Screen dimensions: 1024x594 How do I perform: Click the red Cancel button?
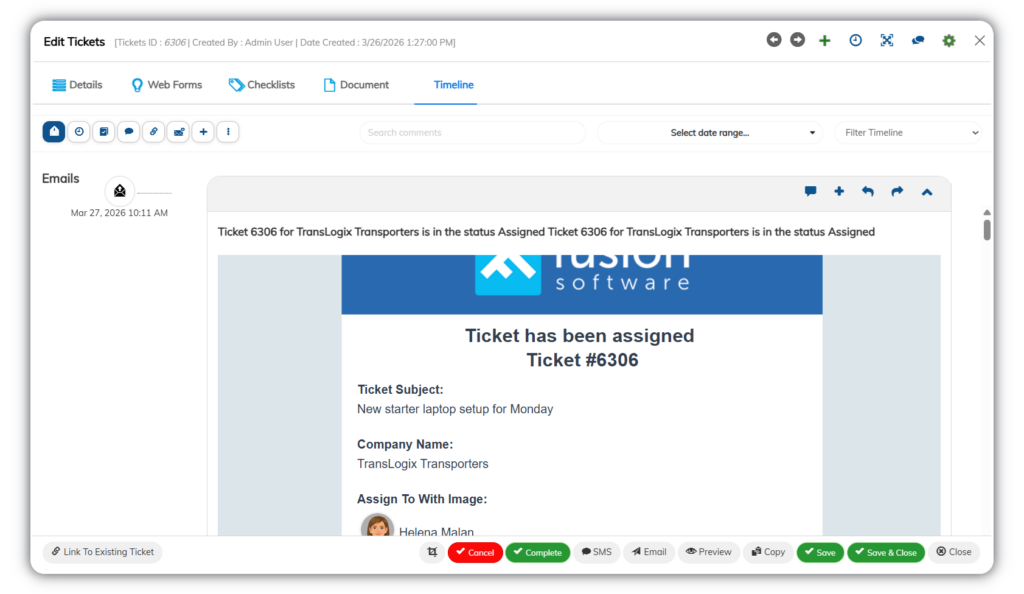[475, 552]
